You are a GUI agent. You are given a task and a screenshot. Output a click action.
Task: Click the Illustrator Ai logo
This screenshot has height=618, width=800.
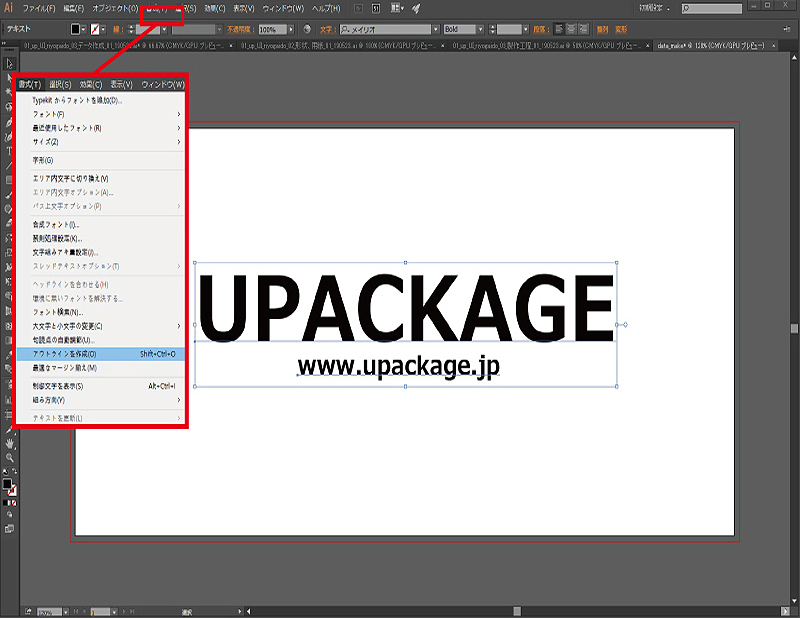pos(8,8)
